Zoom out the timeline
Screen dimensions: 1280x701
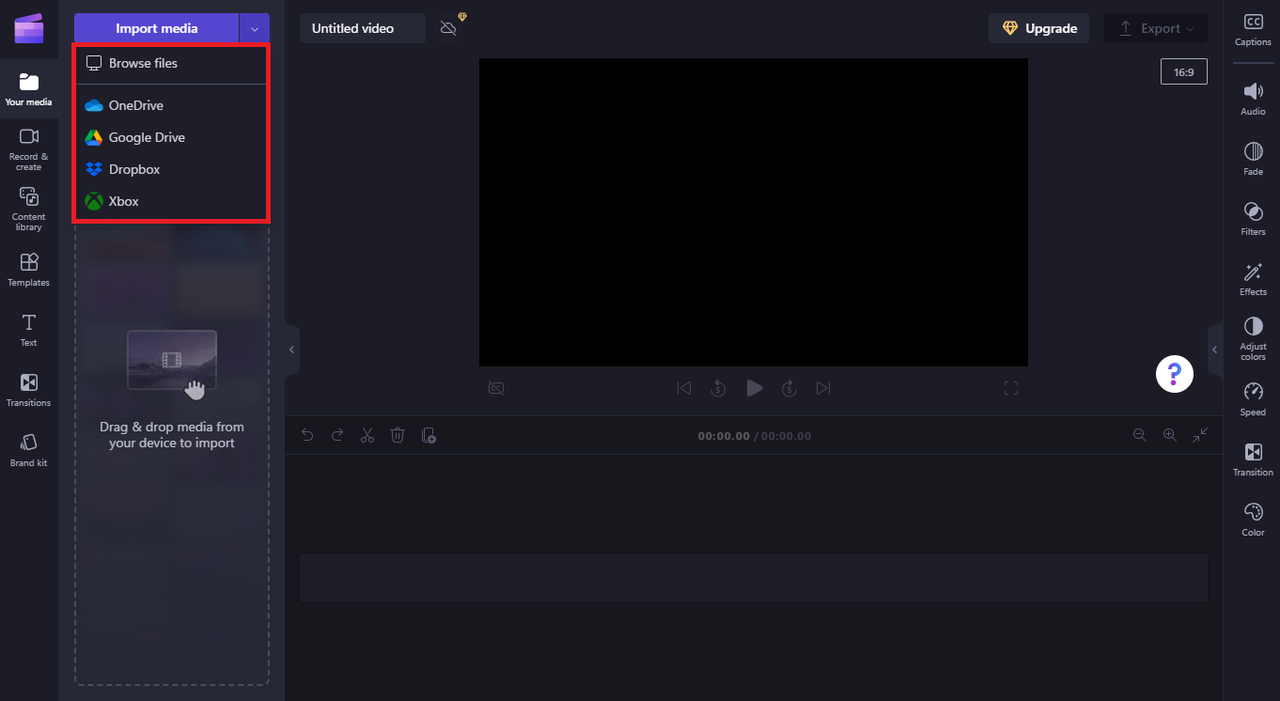click(1139, 435)
